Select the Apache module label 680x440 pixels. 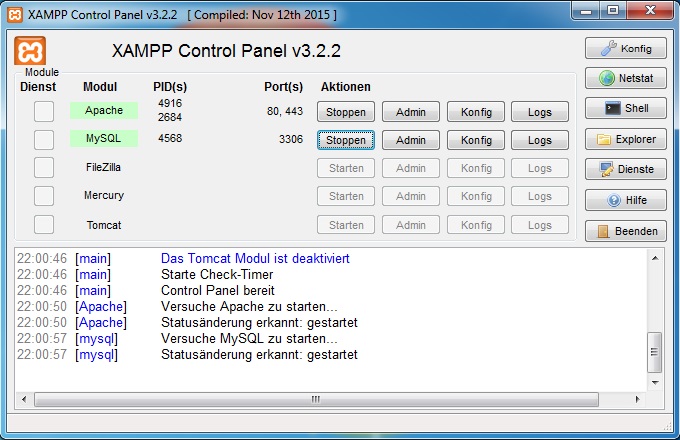(104, 111)
